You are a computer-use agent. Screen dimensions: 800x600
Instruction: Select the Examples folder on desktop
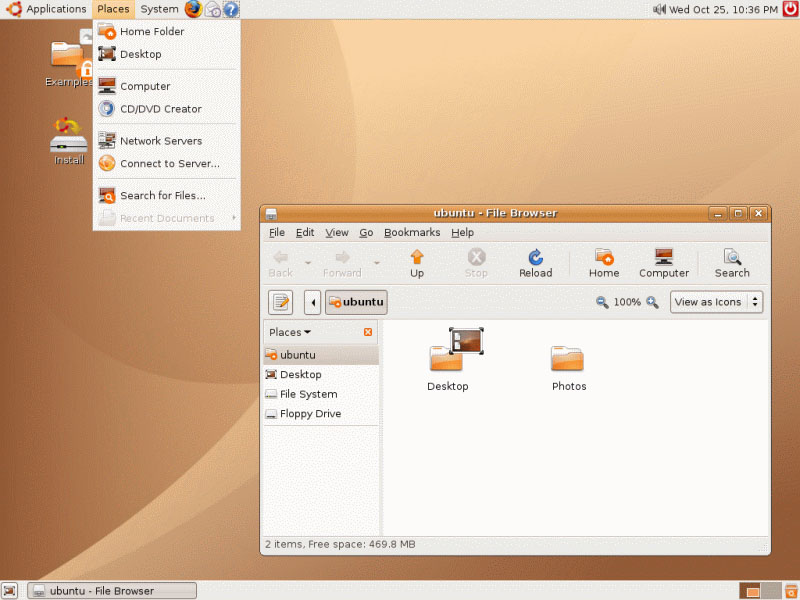click(69, 61)
